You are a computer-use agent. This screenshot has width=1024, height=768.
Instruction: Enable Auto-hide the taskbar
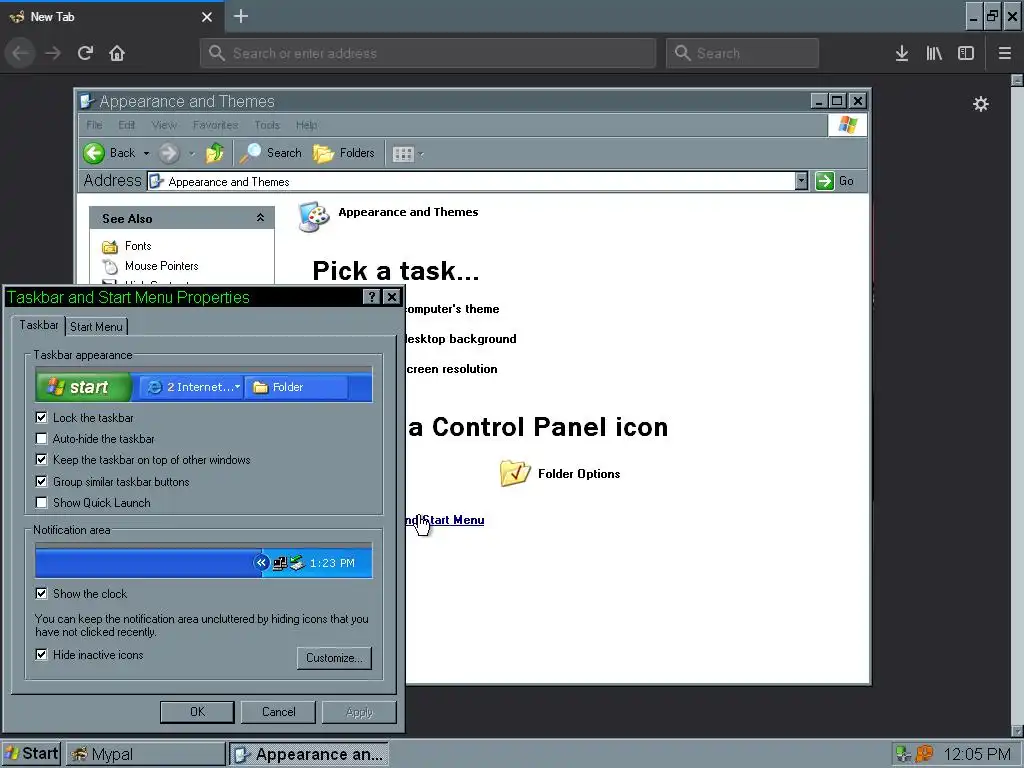(x=41, y=439)
